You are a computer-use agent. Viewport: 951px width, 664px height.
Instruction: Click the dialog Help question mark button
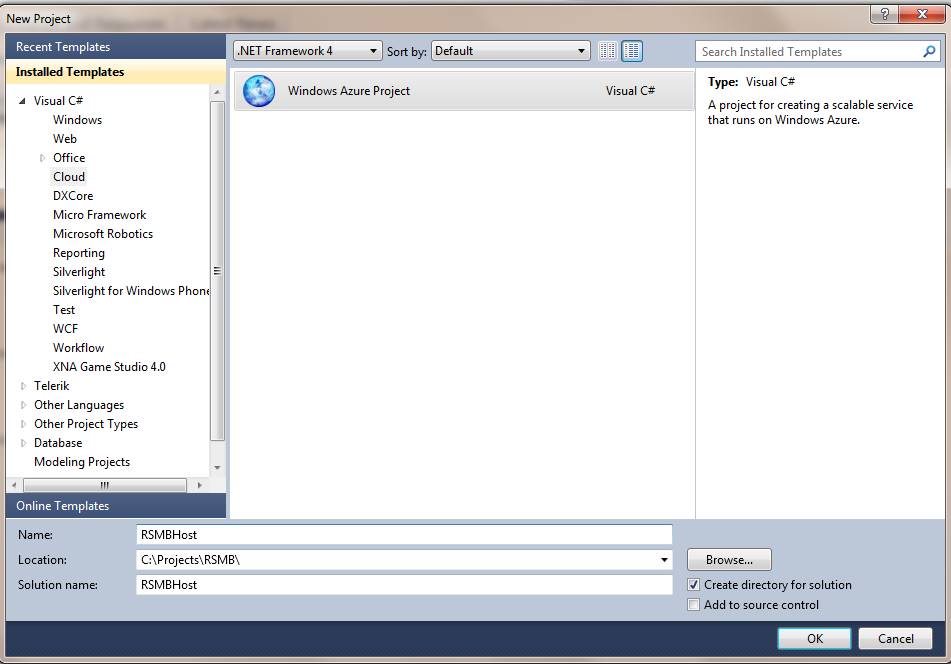click(884, 14)
